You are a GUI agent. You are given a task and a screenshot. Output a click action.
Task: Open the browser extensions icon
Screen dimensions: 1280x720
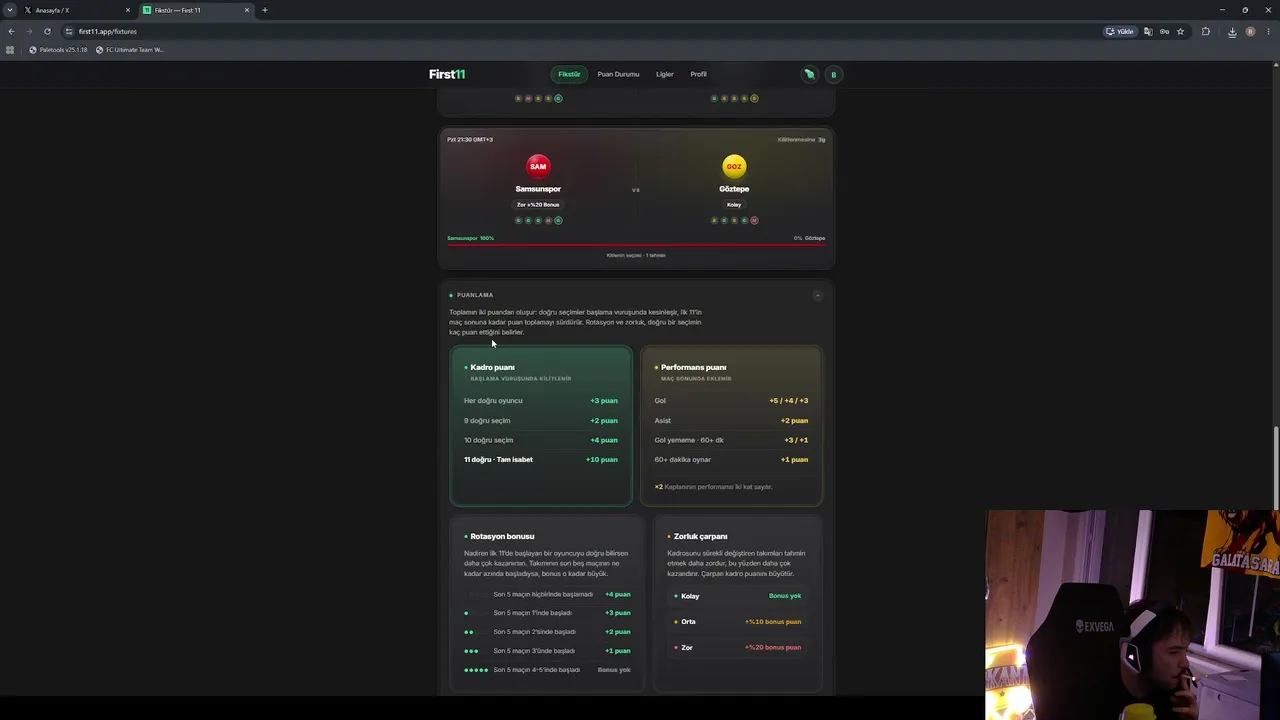(x=1205, y=31)
